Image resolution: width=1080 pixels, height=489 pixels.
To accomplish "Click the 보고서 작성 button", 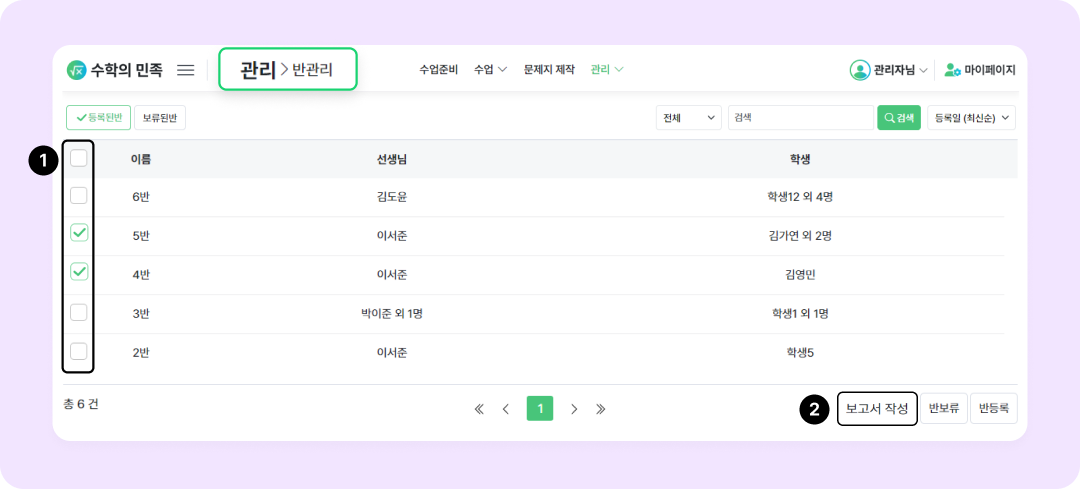I will coord(877,409).
